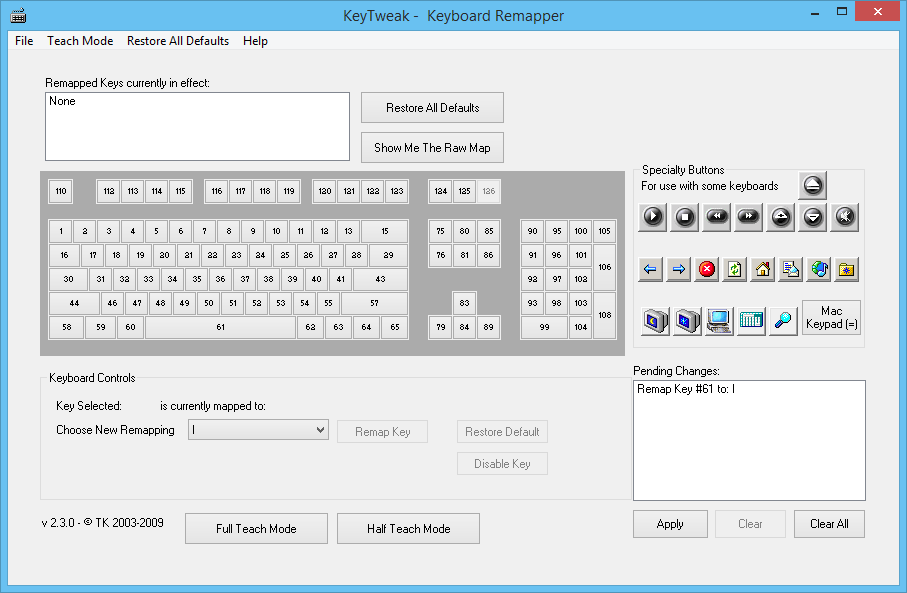This screenshot has height=593, width=907.
Task: Select the green Refresh page icon
Action: coord(735,269)
